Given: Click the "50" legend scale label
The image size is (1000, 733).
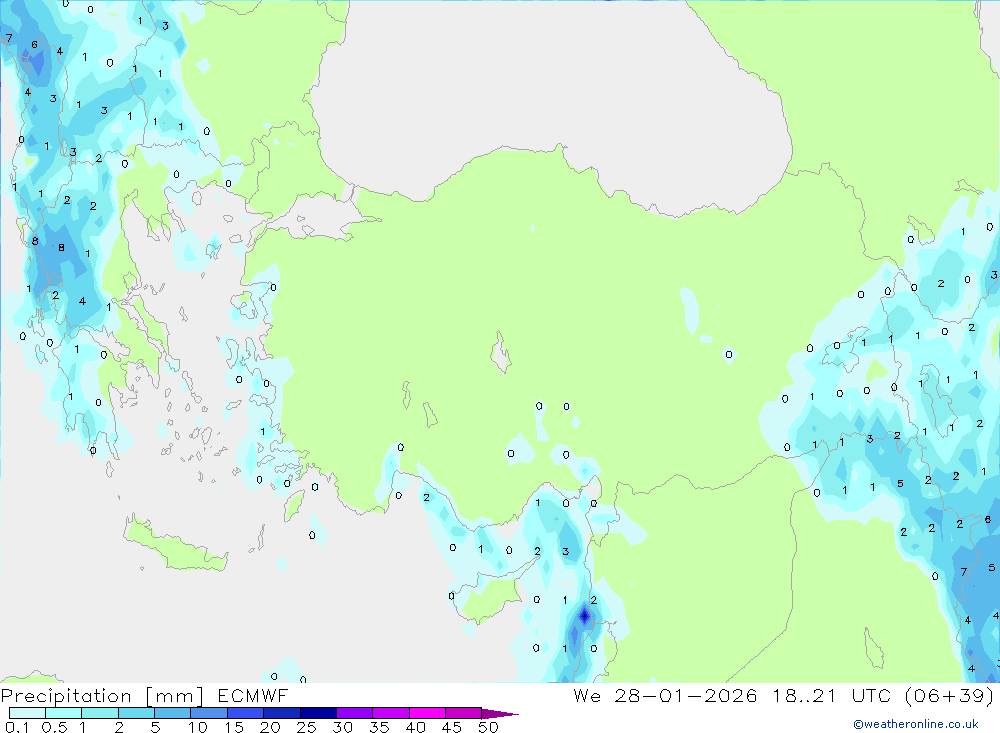Looking at the screenshot, I should [488, 727].
